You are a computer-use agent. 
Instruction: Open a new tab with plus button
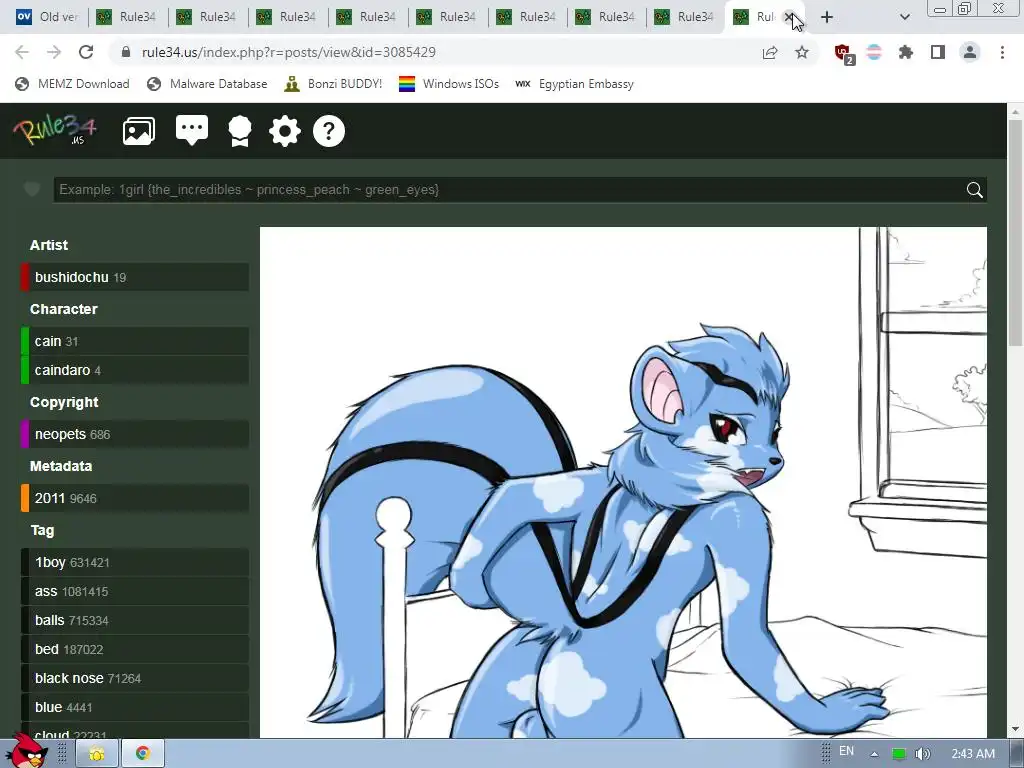[x=827, y=17]
